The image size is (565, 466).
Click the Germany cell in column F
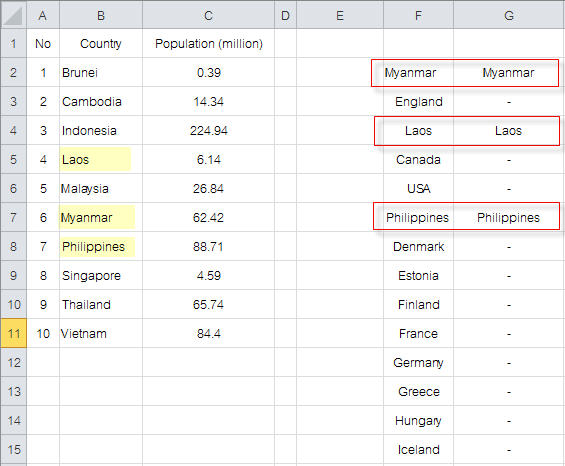[x=418, y=363]
